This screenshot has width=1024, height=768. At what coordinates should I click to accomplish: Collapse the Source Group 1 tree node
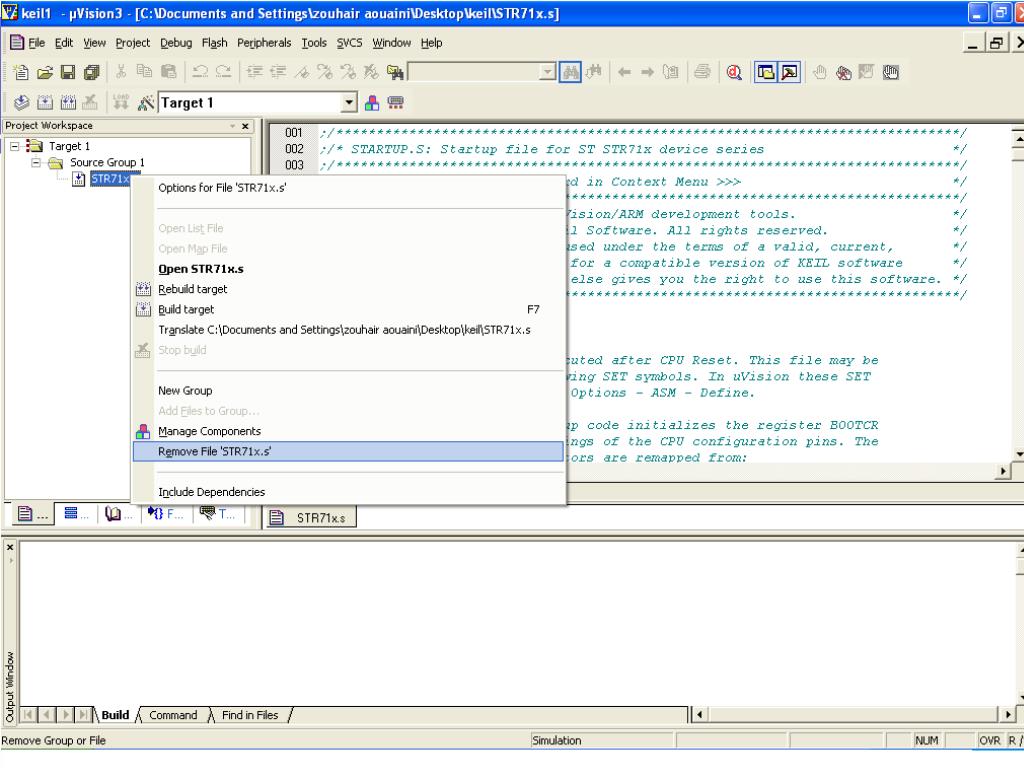[x=37, y=163]
